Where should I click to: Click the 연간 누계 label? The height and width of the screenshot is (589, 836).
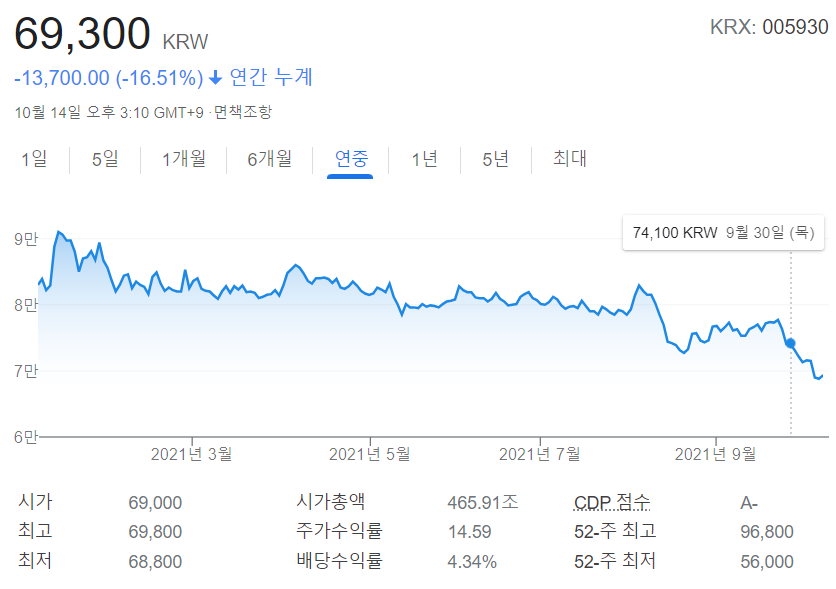click(271, 77)
